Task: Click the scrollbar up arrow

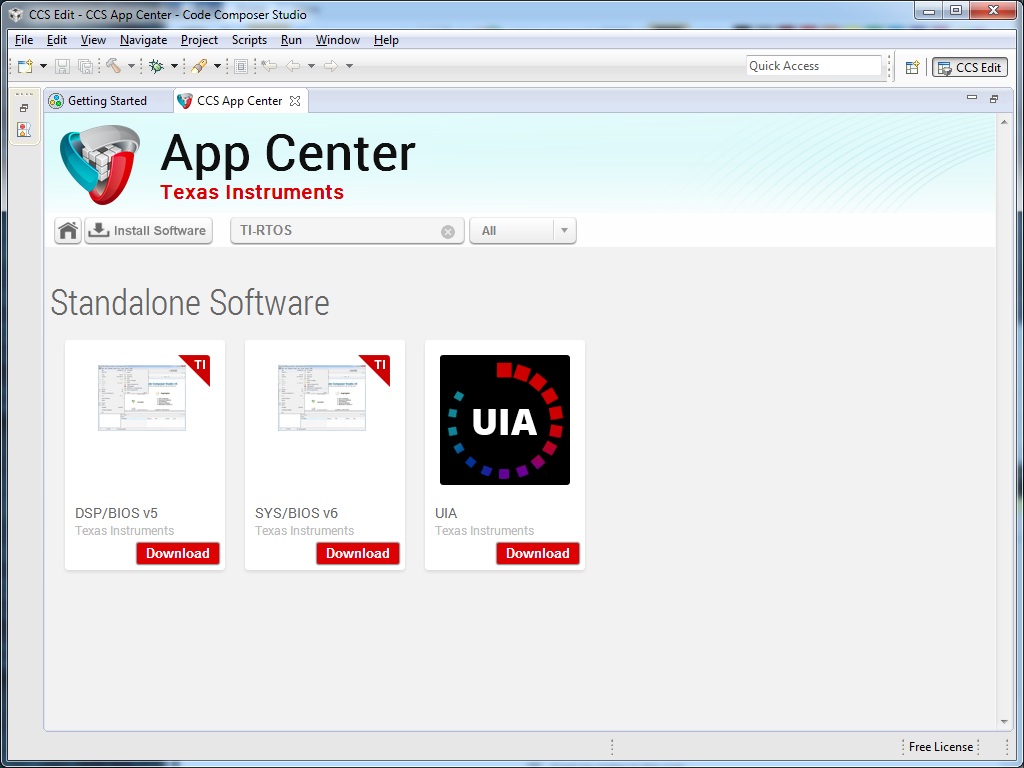Action: tap(1004, 122)
